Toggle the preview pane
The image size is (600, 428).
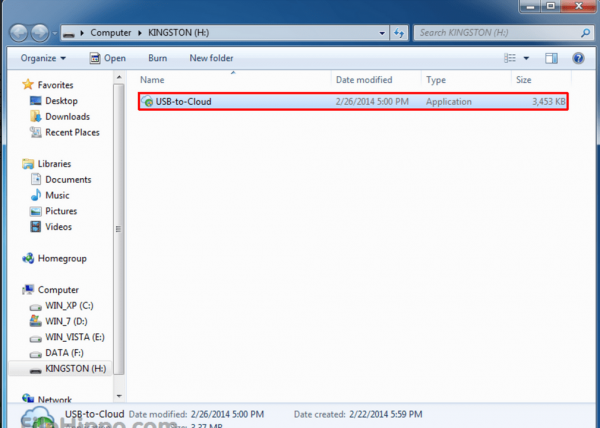551,58
